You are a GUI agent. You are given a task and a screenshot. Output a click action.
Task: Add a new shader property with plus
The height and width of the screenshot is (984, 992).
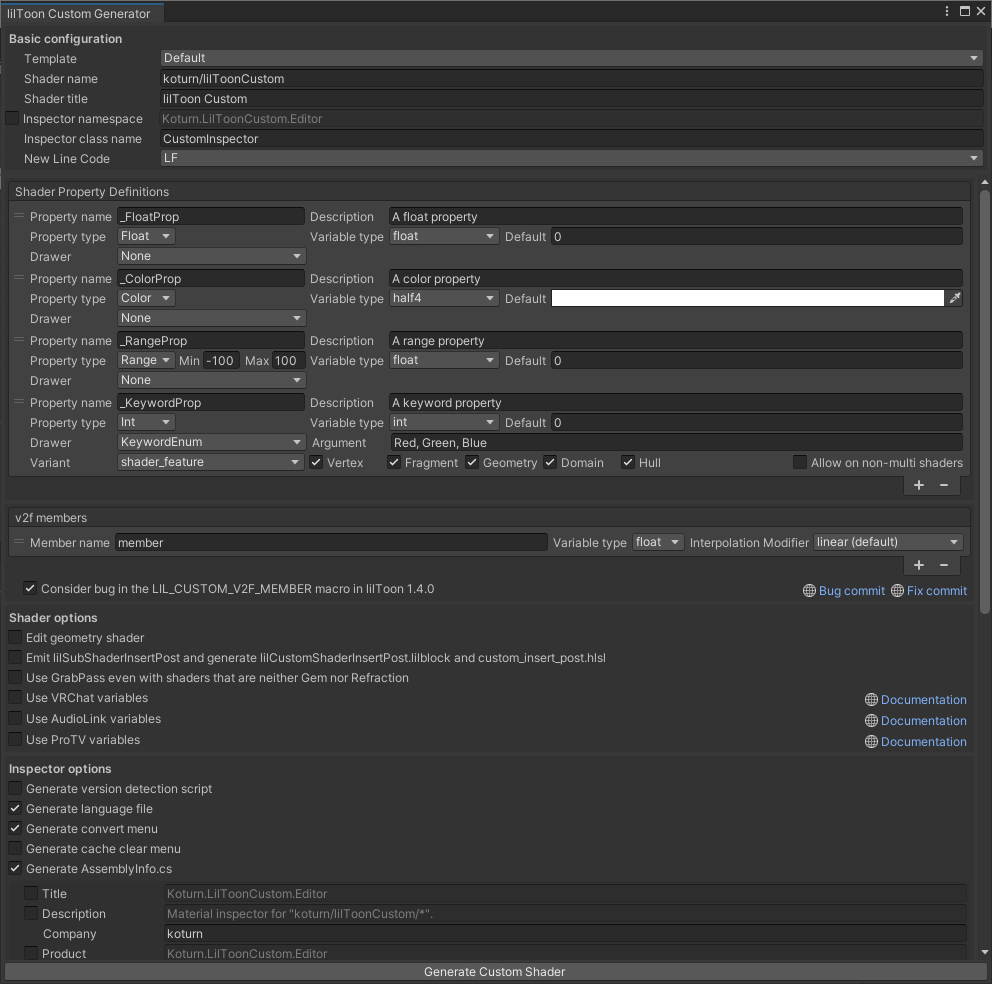click(919, 485)
